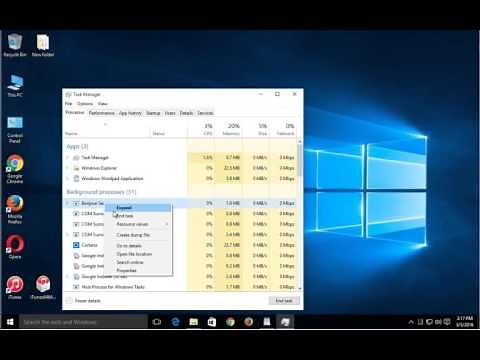Click the process list scroll-up arrow
The width and height of the screenshot is (480, 360).
click(x=300, y=142)
